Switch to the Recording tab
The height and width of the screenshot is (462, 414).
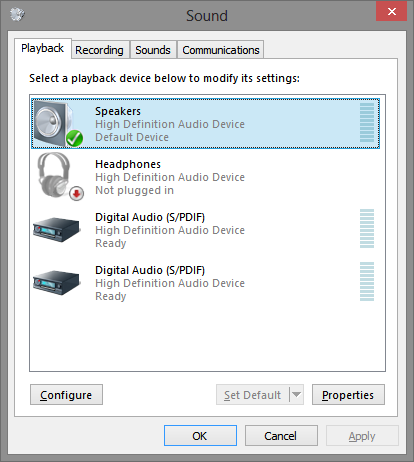[100, 50]
